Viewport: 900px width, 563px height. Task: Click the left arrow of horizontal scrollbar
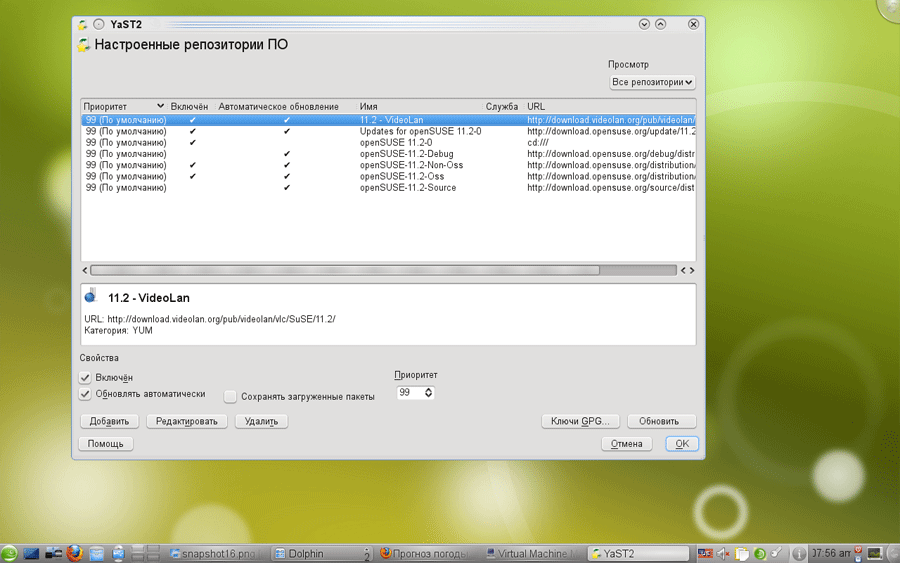(85, 270)
